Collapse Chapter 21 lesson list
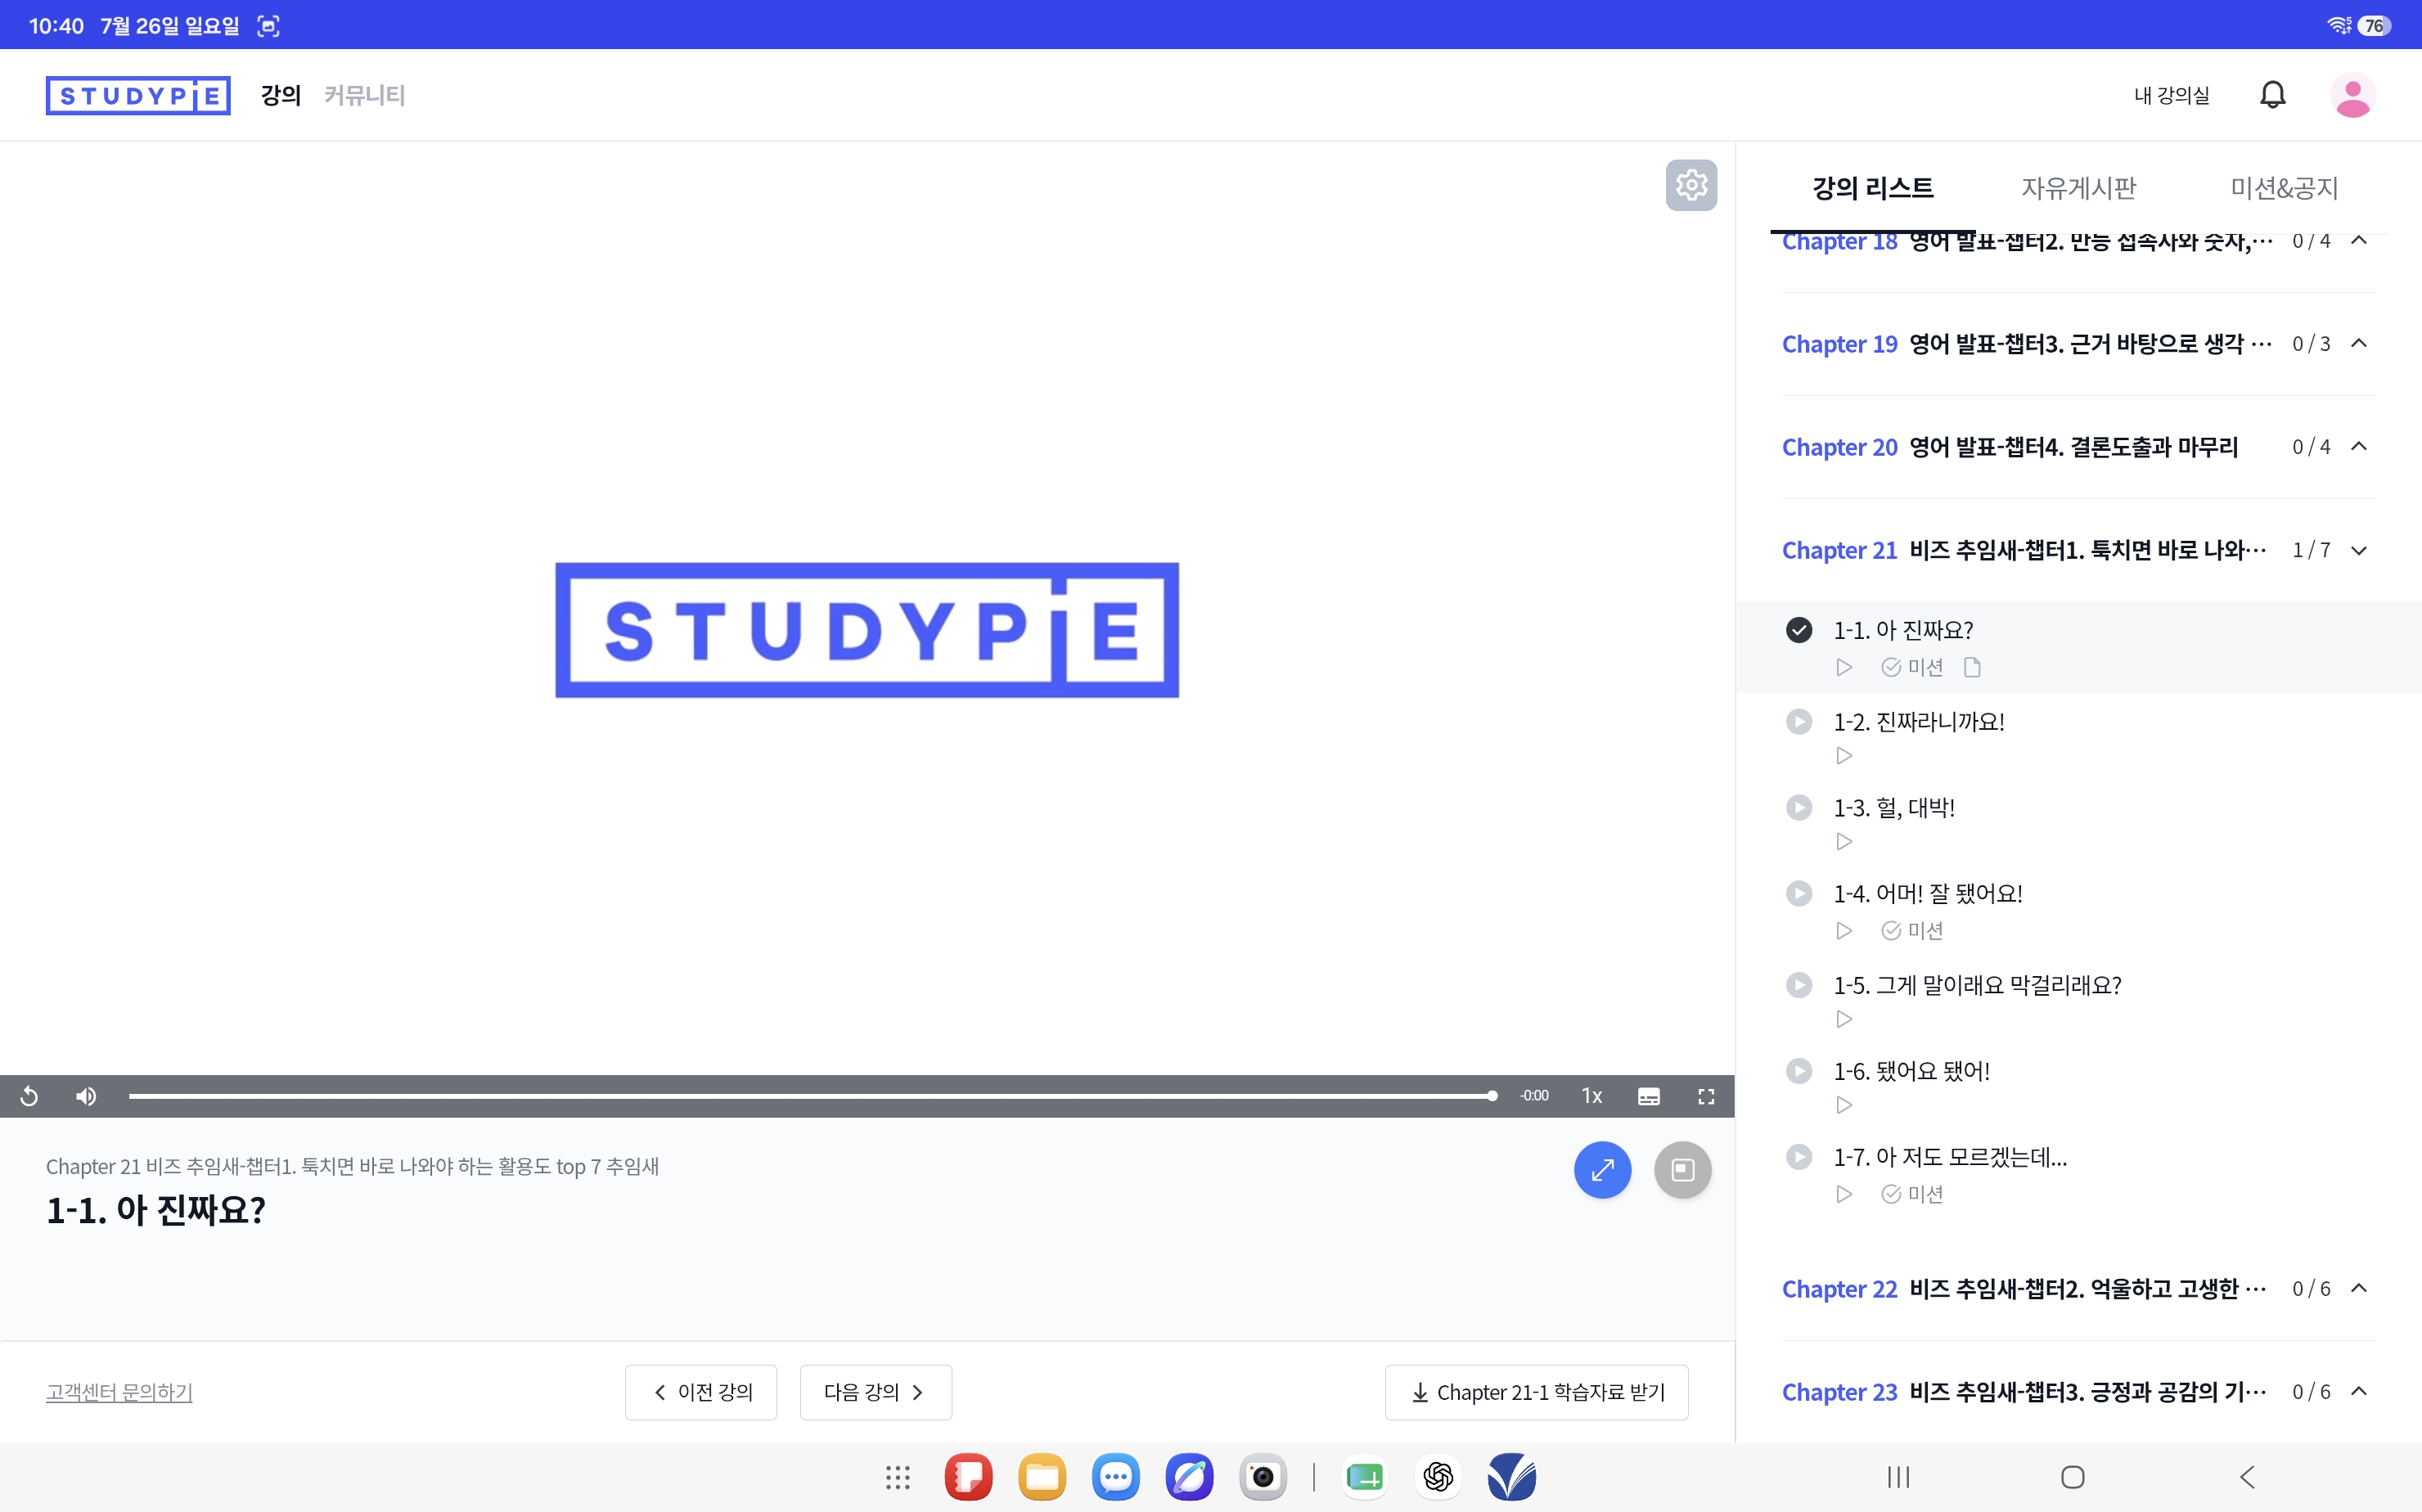The height and width of the screenshot is (1512, 2422). (2359, 550)
